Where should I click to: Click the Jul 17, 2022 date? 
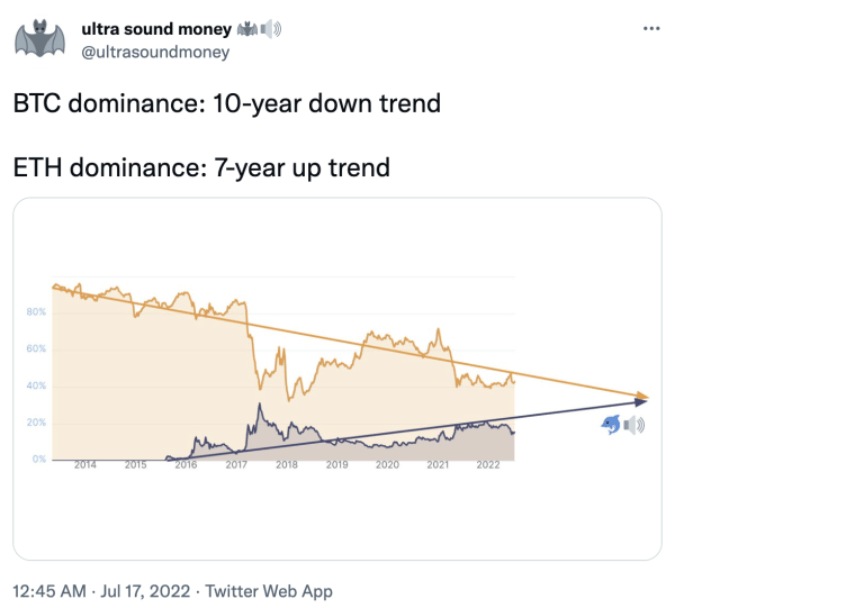[139, 591]
